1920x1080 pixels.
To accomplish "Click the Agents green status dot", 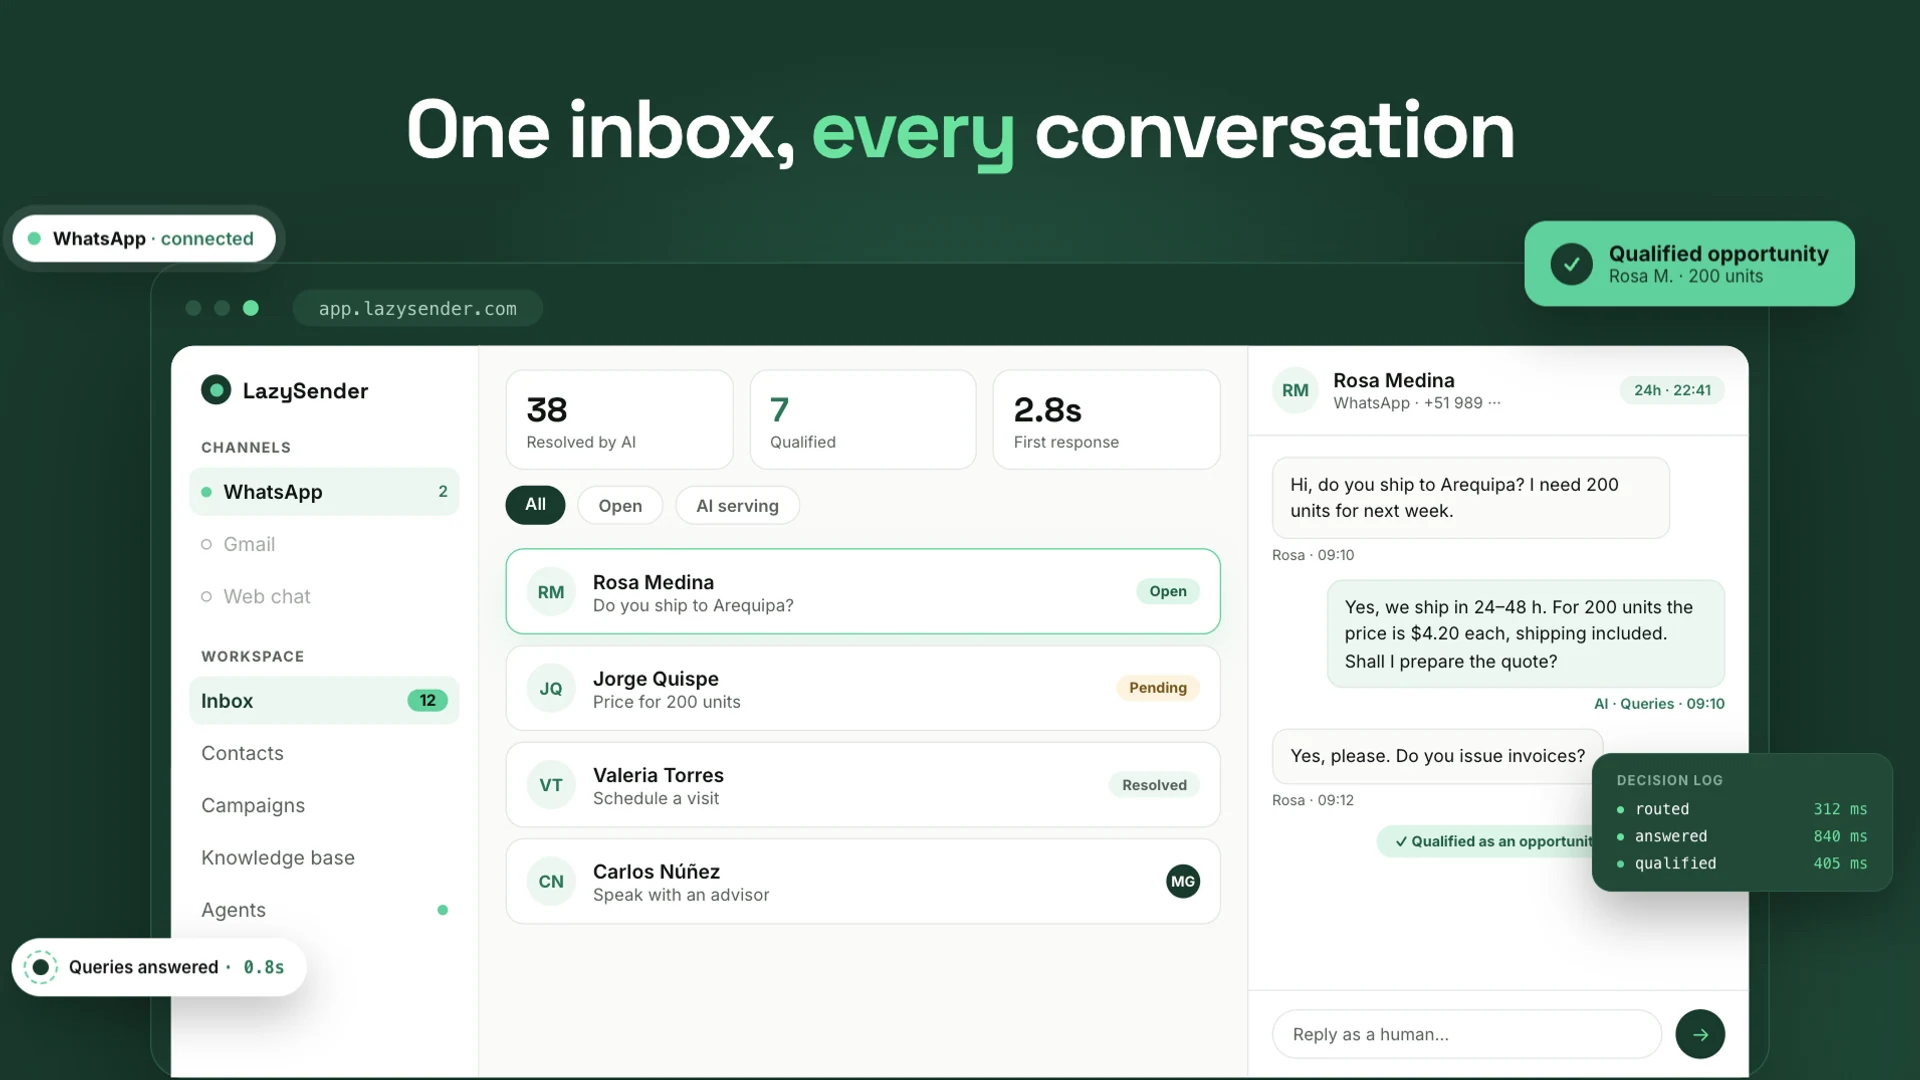I will click(x=443, y=910).
